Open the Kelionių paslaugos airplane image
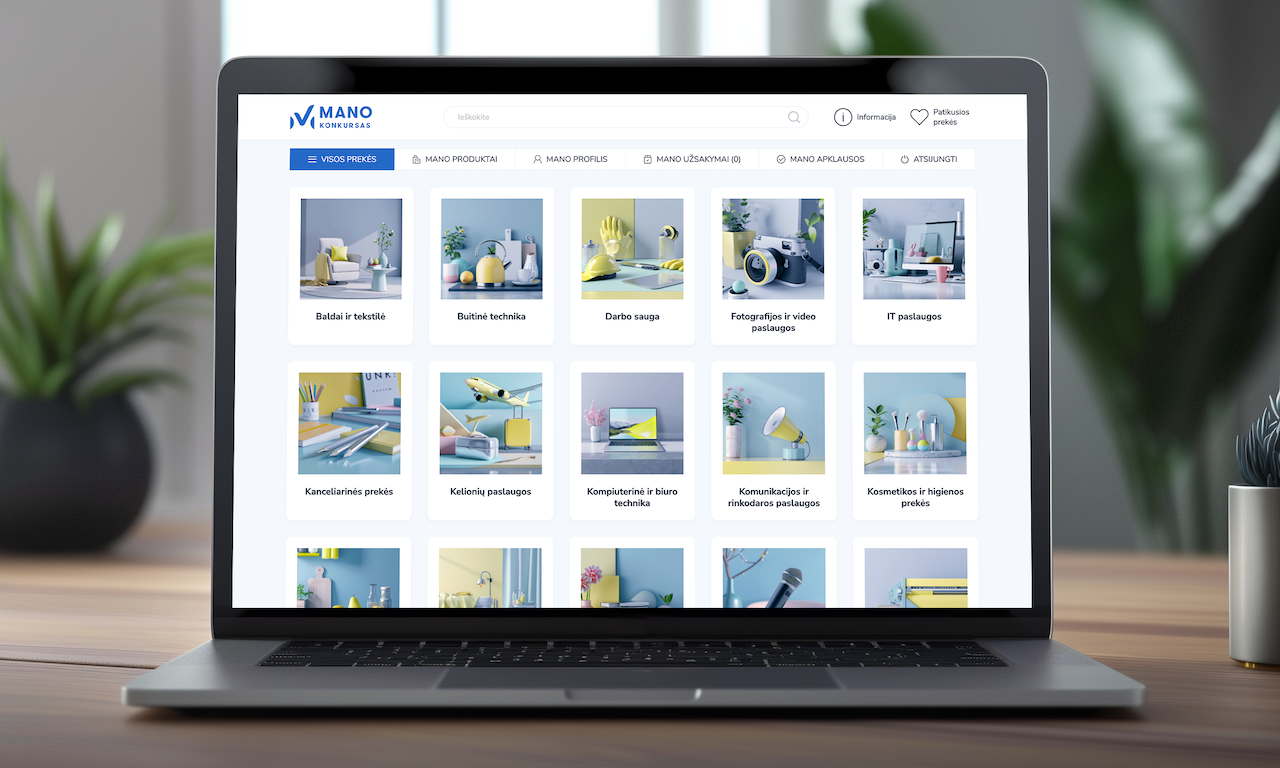The image size is (1280, 768). click(491, 423)
